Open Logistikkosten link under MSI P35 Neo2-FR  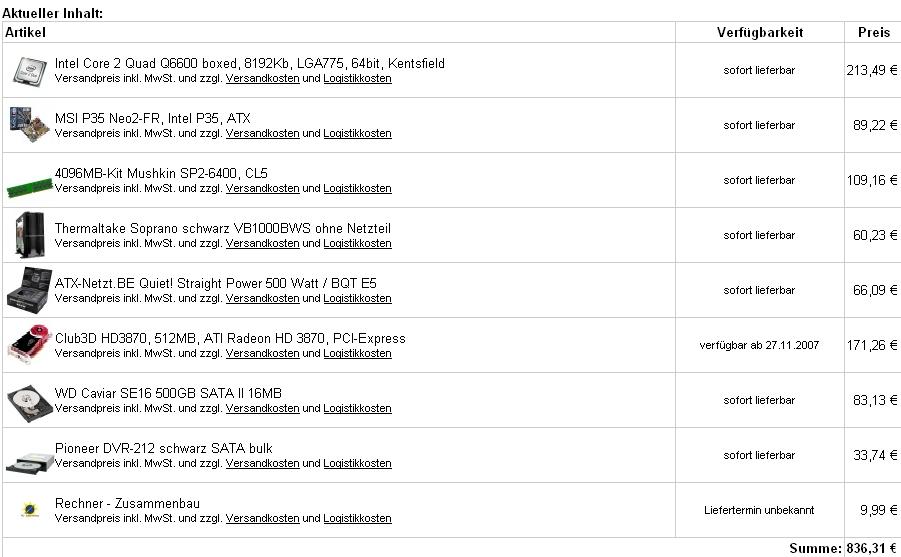click(357, 133)
